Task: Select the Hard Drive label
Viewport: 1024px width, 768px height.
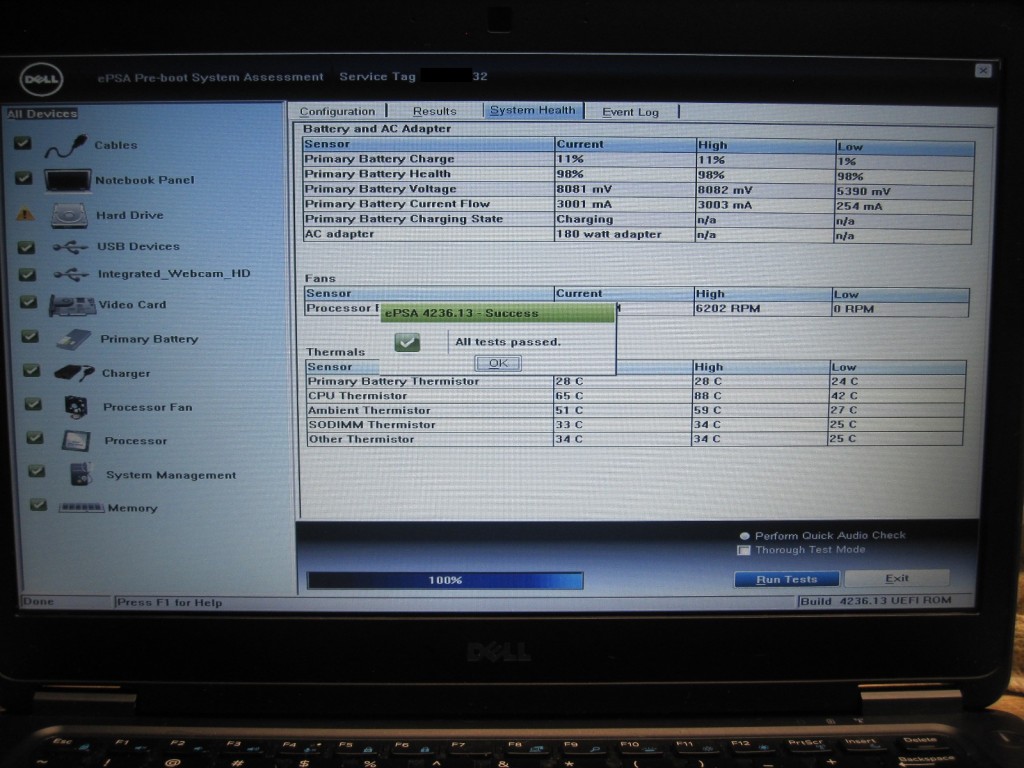Action: coord(130,216)
